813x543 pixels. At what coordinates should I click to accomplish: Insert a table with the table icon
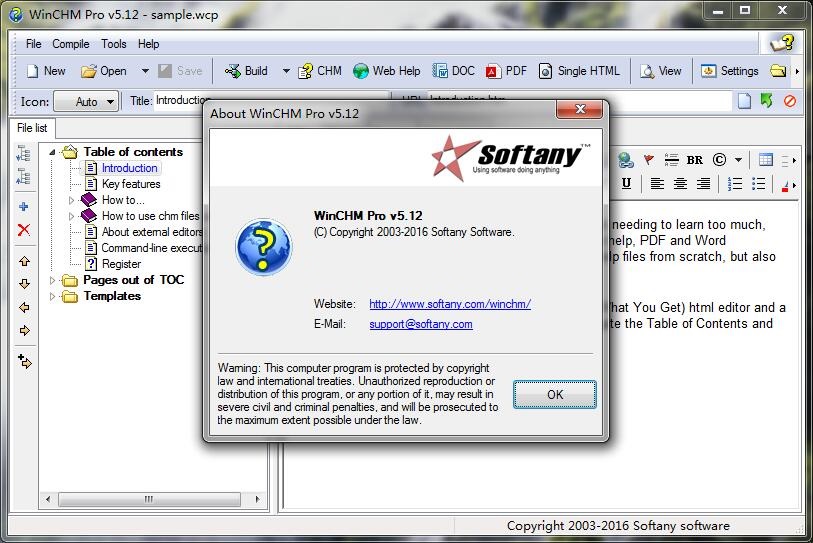click(x=766, y=160)
